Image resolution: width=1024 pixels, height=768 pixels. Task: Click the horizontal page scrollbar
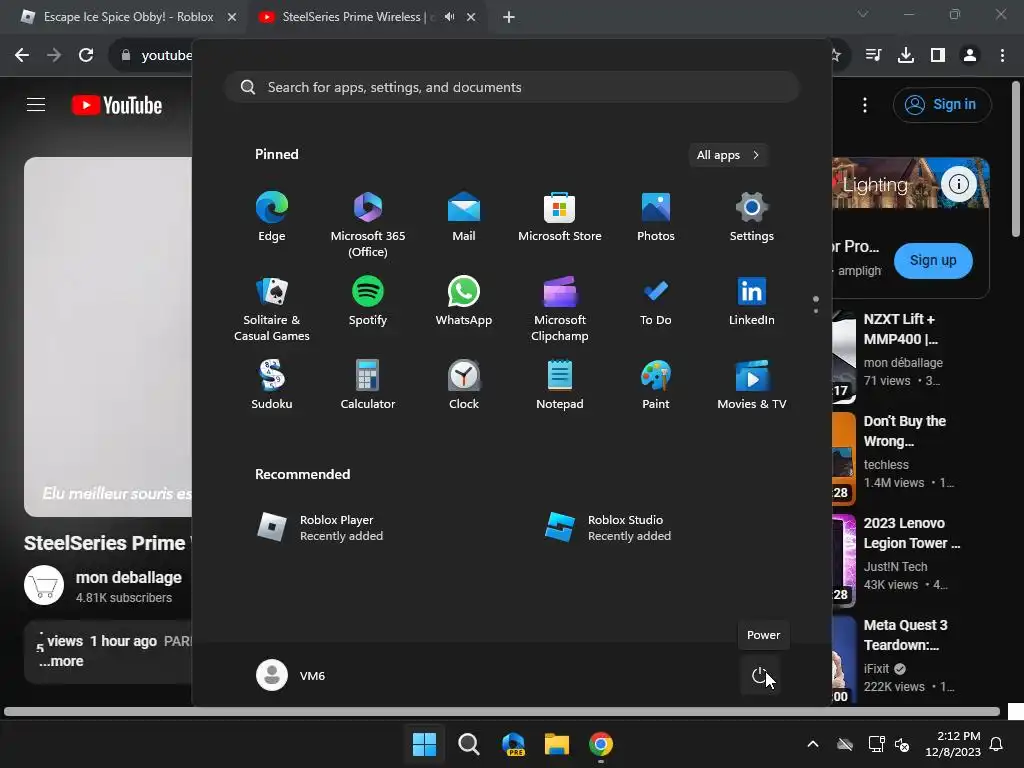coord(502,711)
